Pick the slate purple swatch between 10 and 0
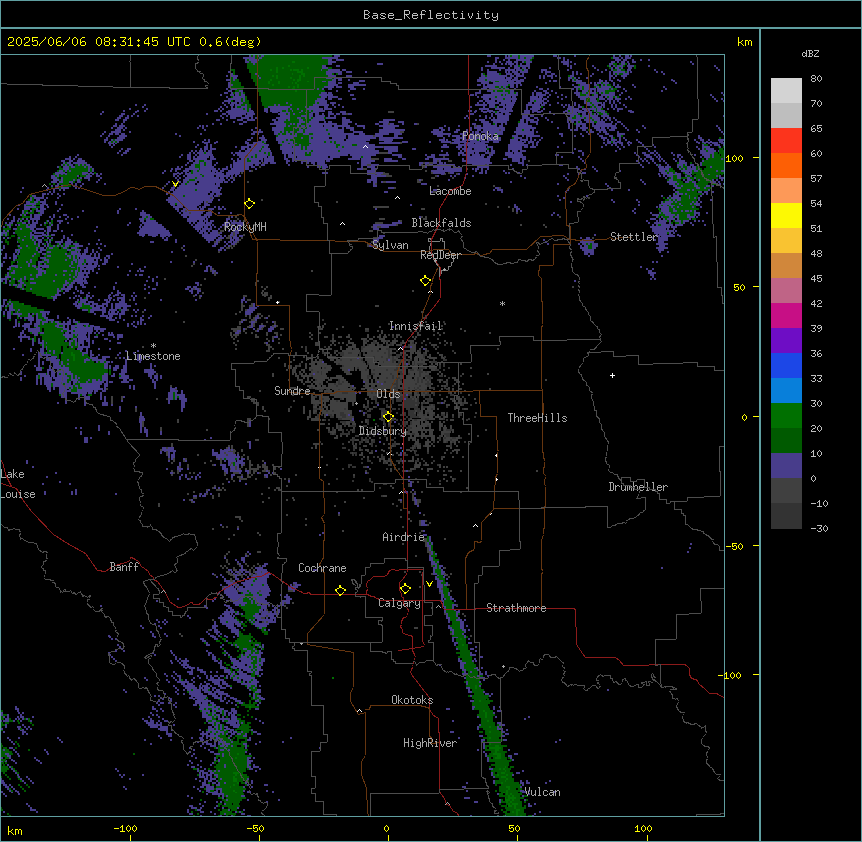The height and width of the screenshot is (842, 862). coord(786,466)
